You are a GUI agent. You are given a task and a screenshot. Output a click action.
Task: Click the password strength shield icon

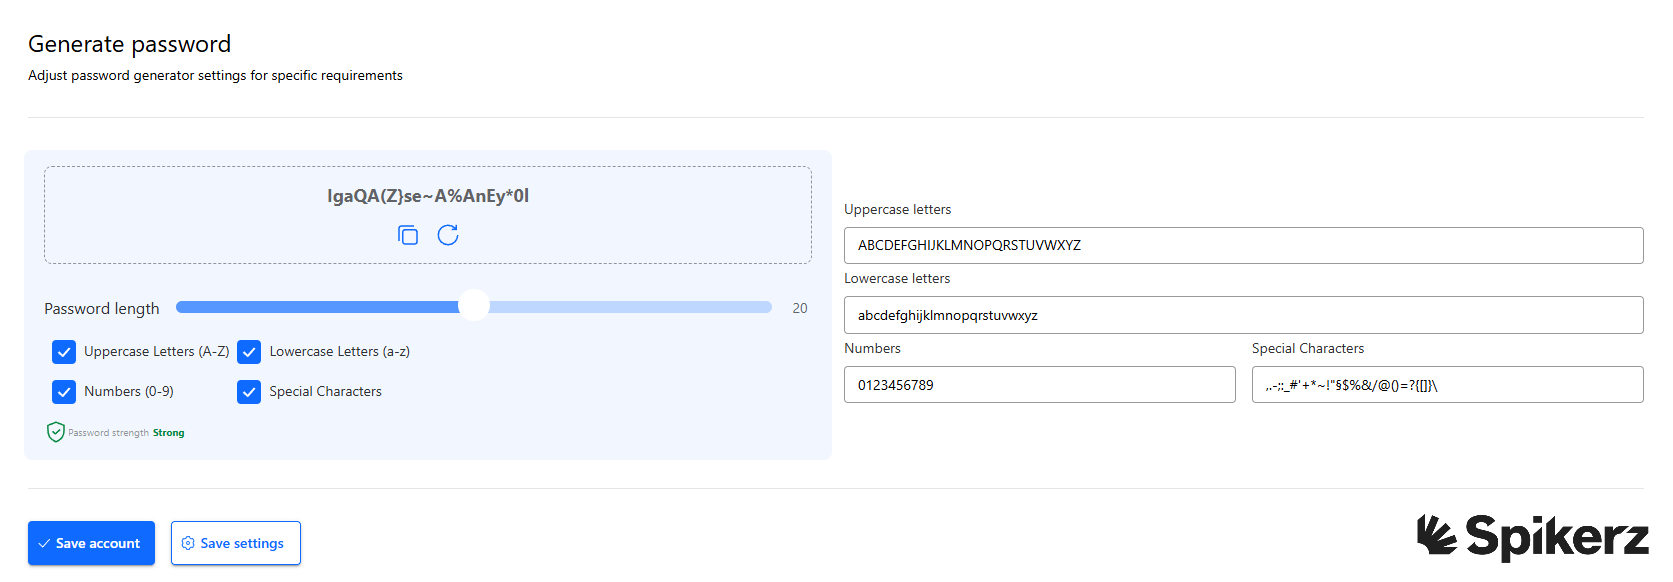point(56,432)
